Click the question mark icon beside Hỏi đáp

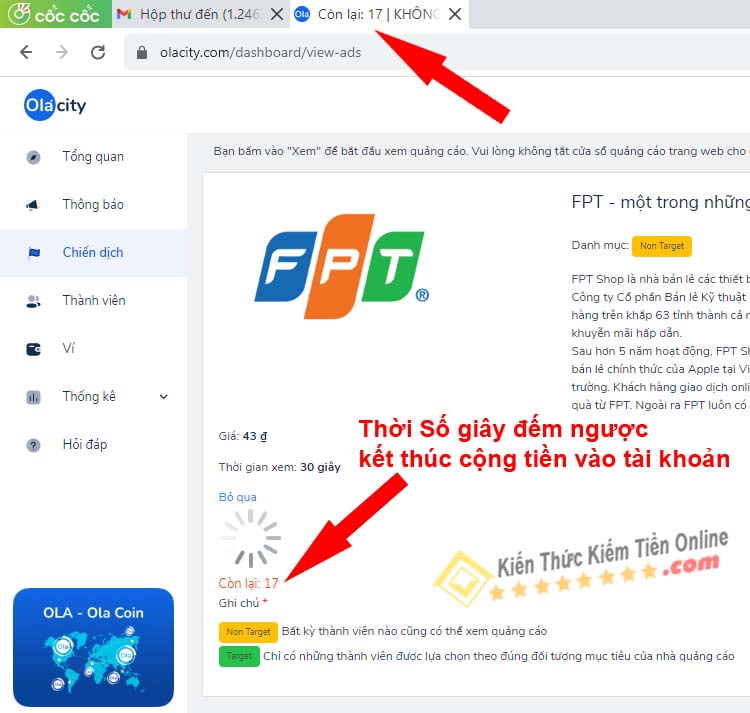[33, 445]
